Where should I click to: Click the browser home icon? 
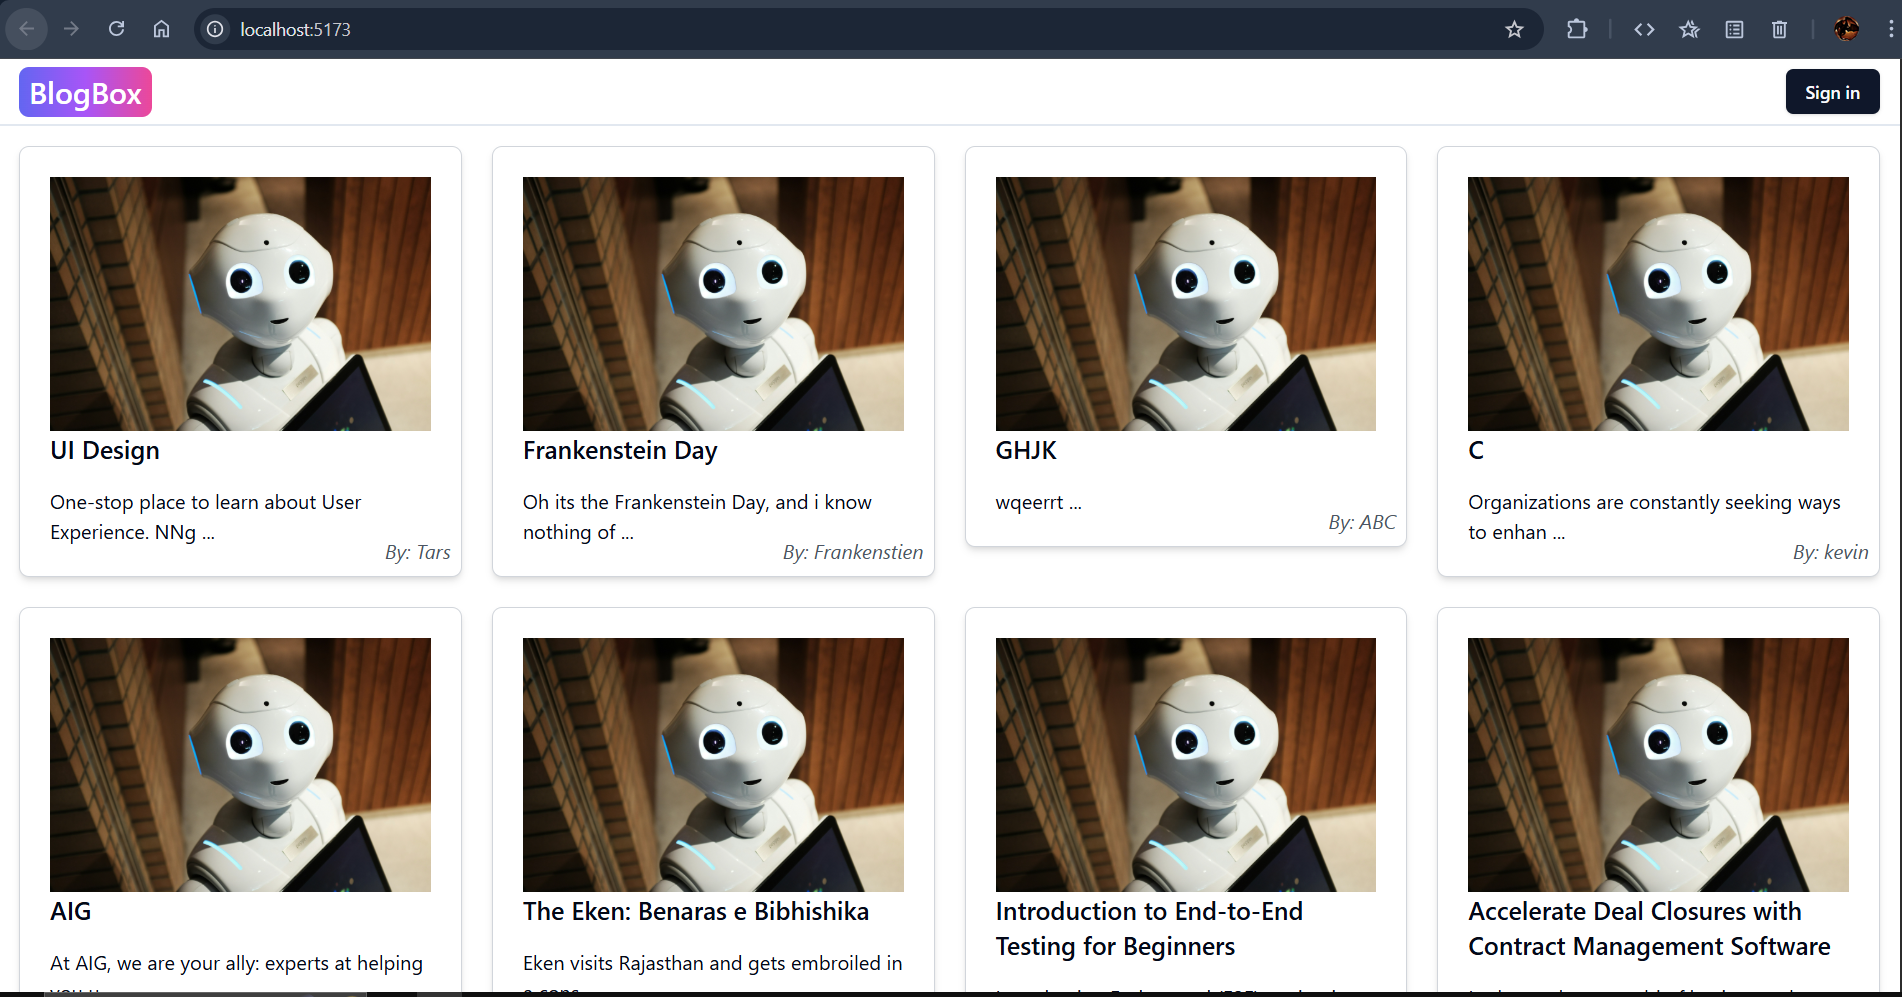click(x=161, y=29)
